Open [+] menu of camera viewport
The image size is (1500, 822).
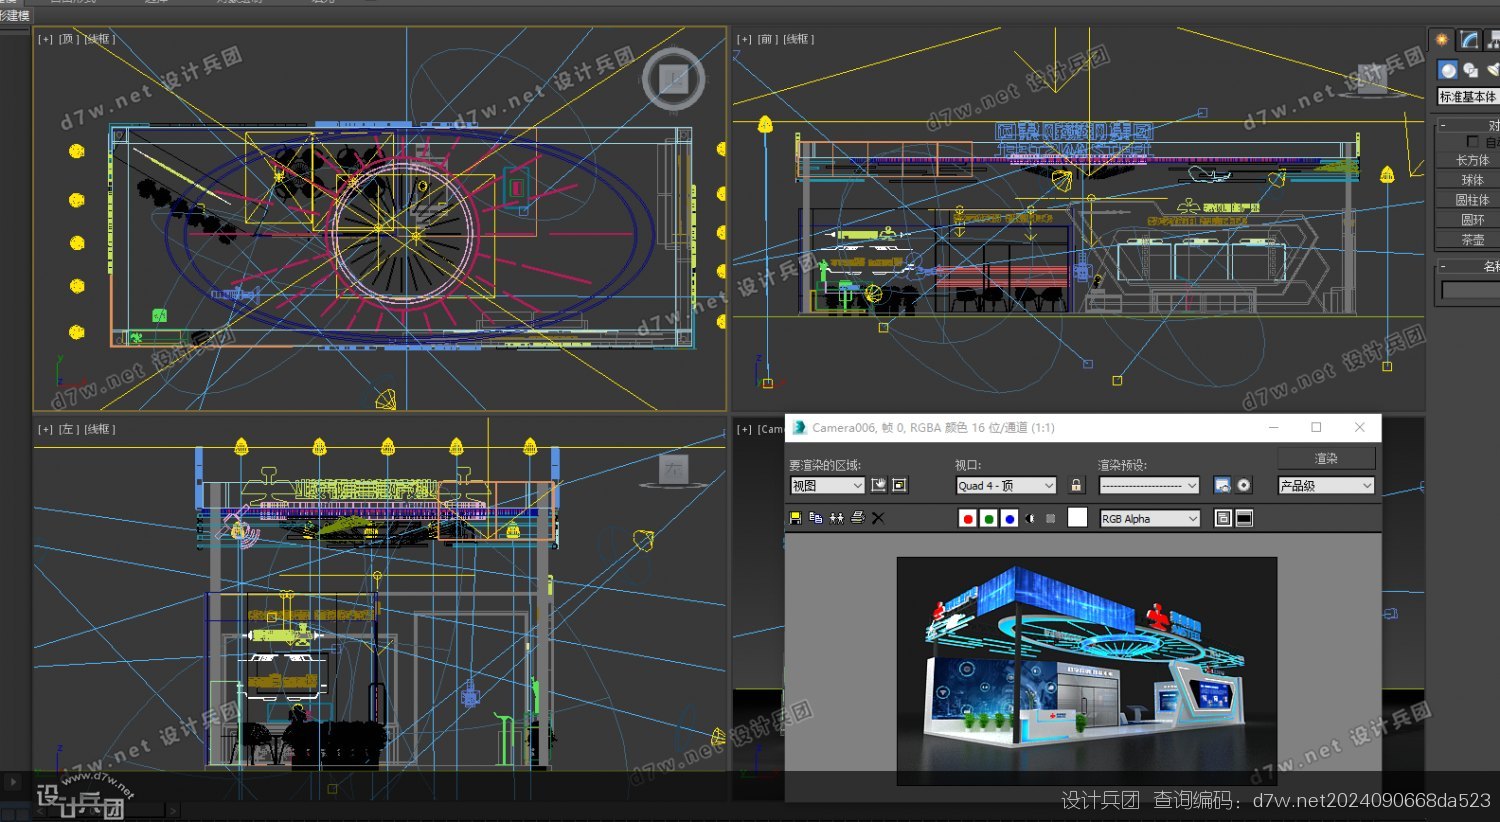click(744, 429)
